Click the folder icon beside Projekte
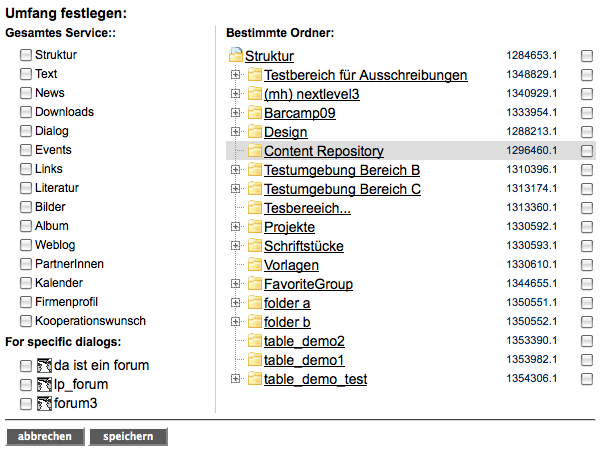The height and width of the screenshot is (453, 605). tap(254, 227)
